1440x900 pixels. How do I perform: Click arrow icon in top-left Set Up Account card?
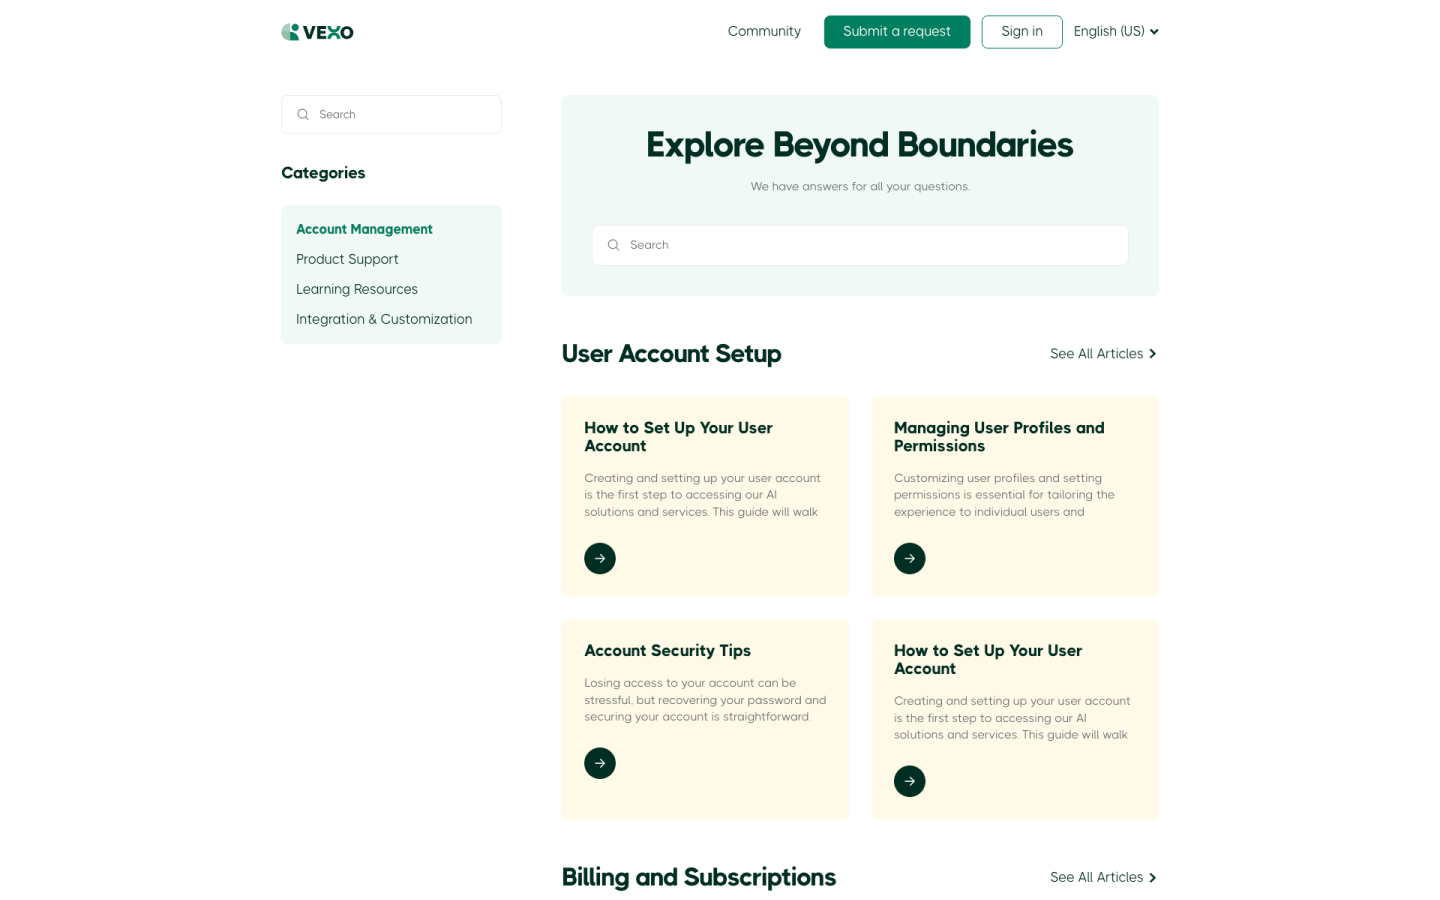(599, 558)
